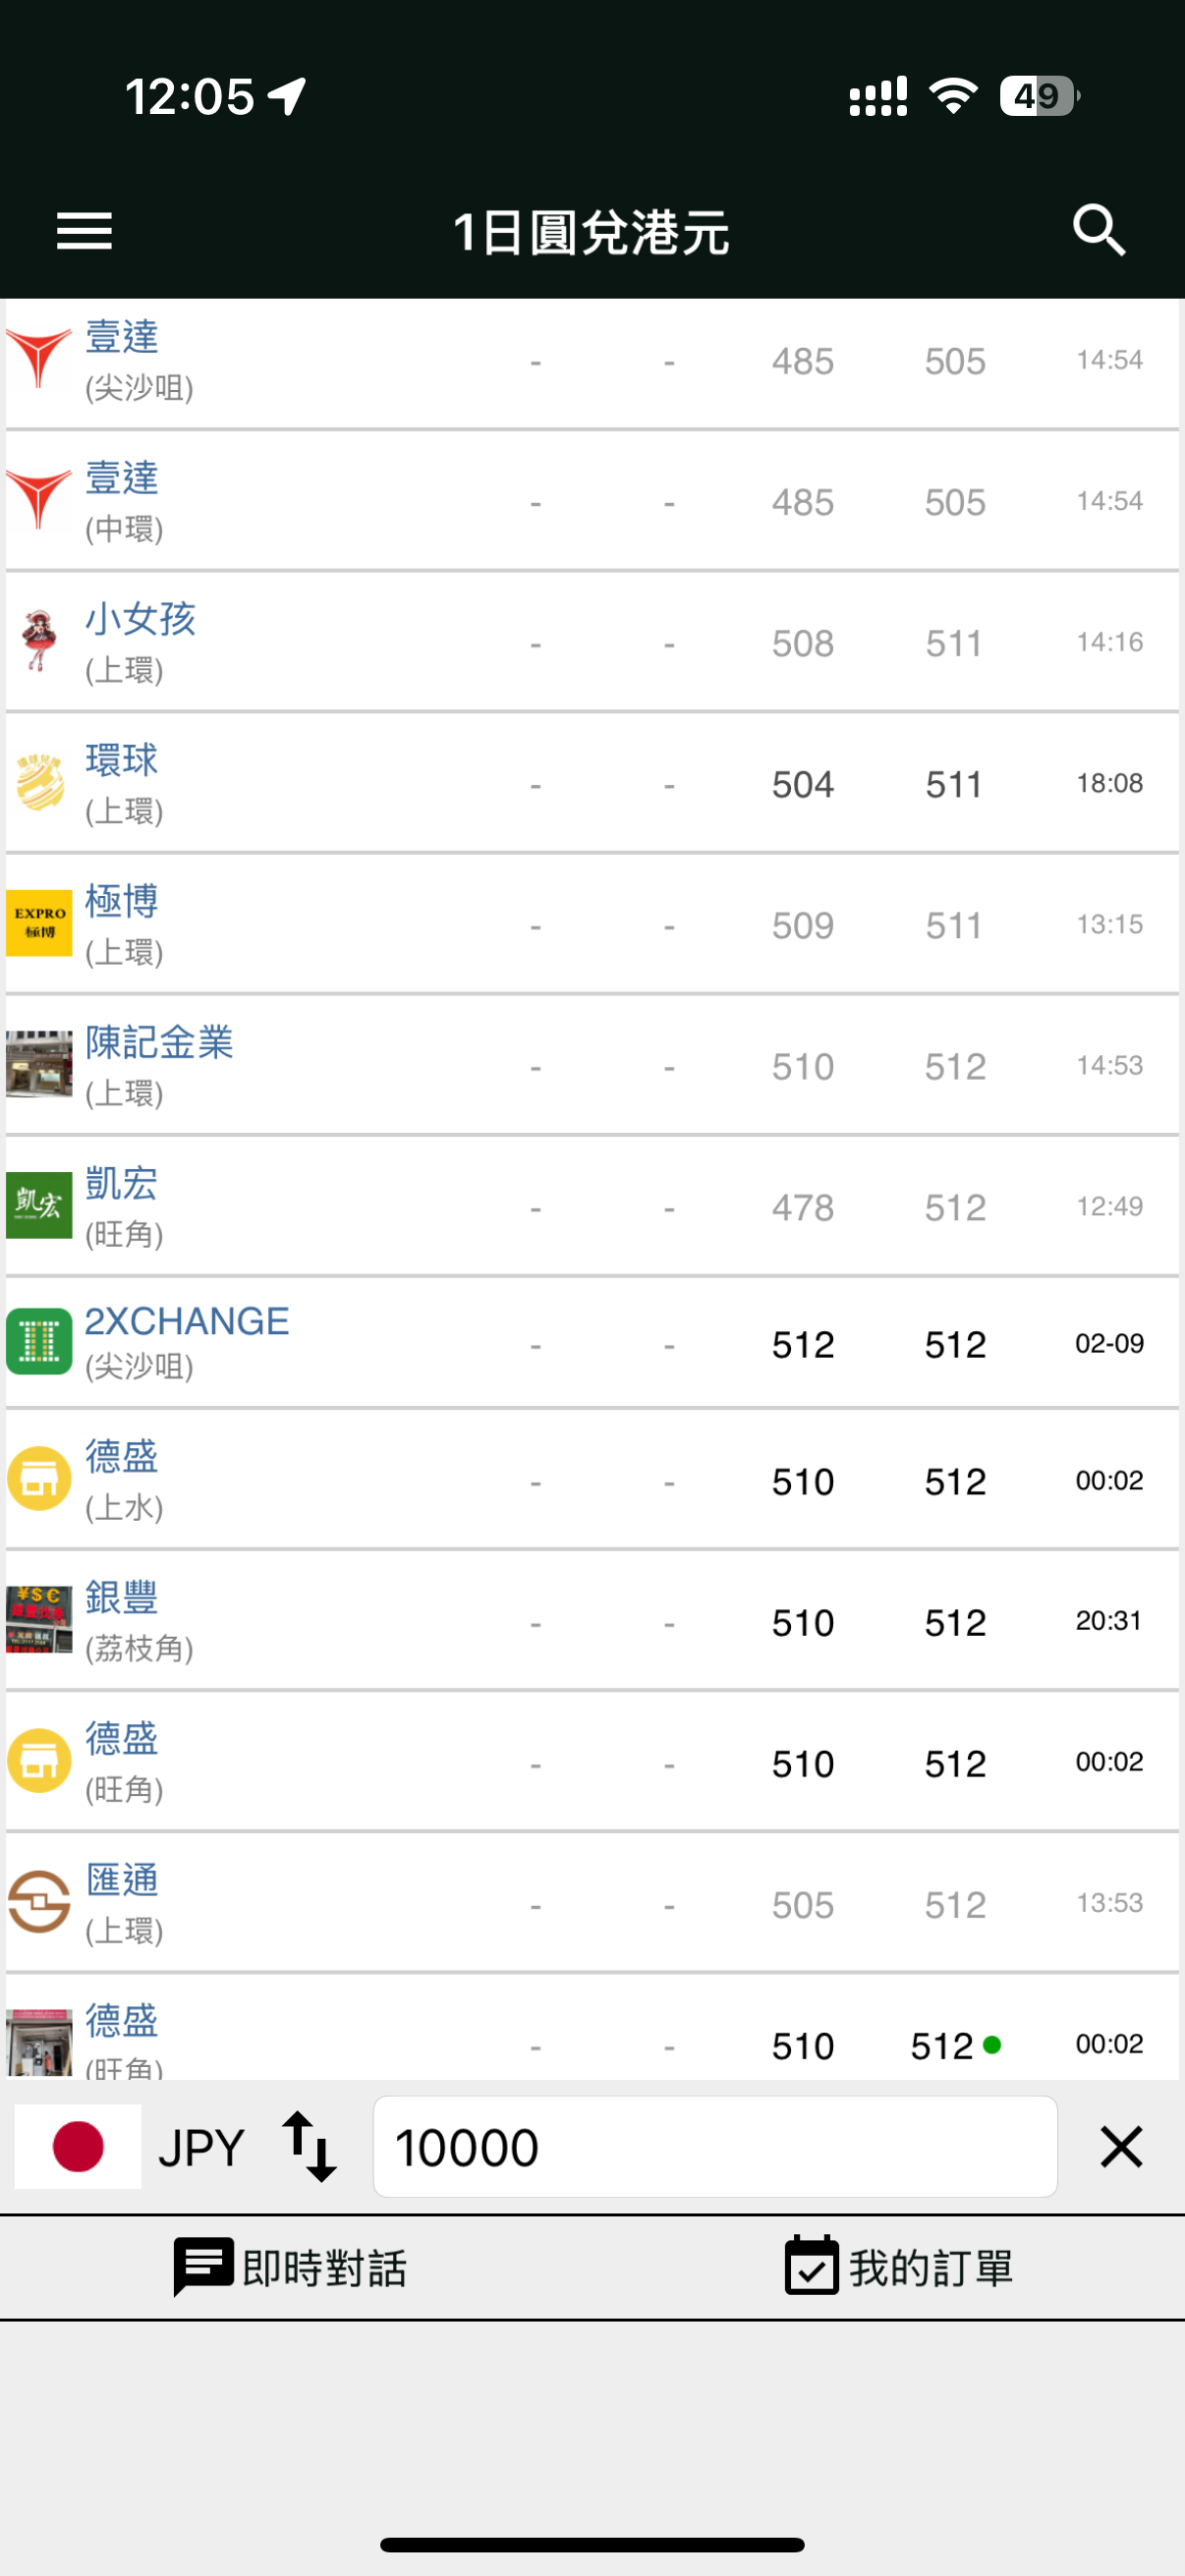Tap the EXPRO 極博 yellow logo
This screenshot has width=1185, height=2576.
click(x=39, y=923)
